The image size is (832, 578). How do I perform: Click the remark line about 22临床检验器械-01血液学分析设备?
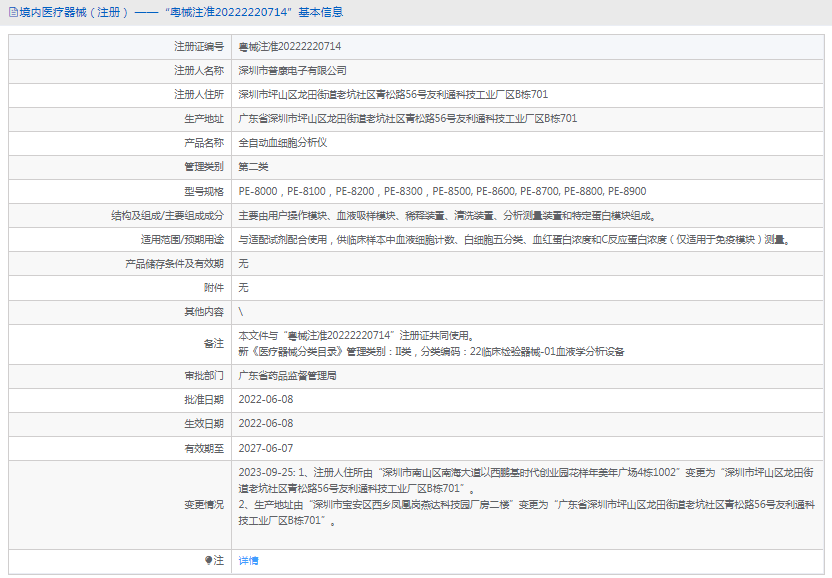tap(431, 352)
